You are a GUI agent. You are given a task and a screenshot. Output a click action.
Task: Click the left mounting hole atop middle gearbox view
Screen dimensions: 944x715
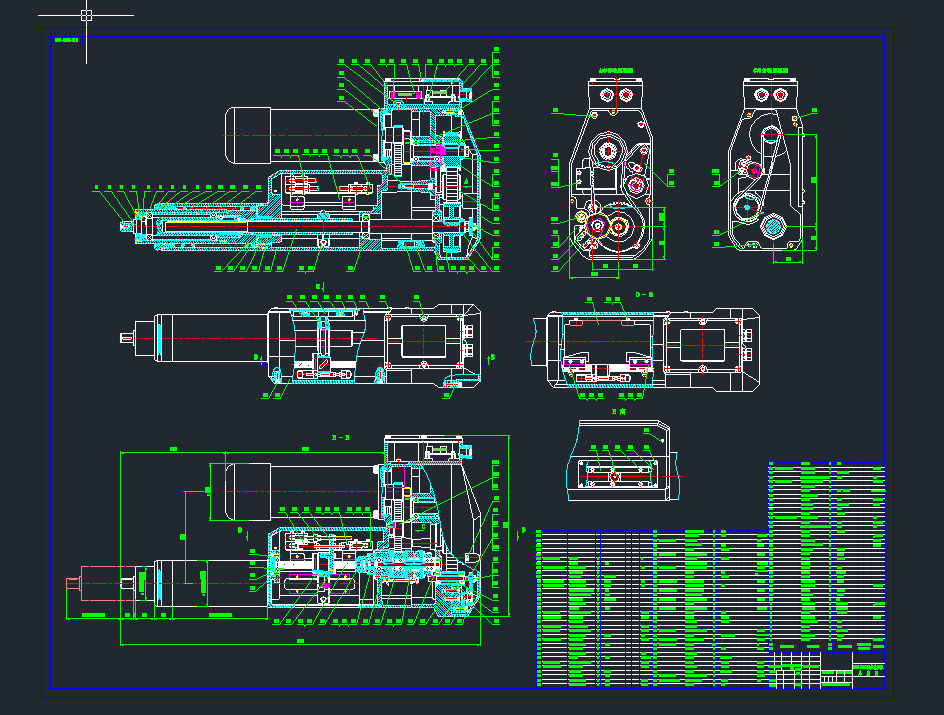(x=606, y=94)
